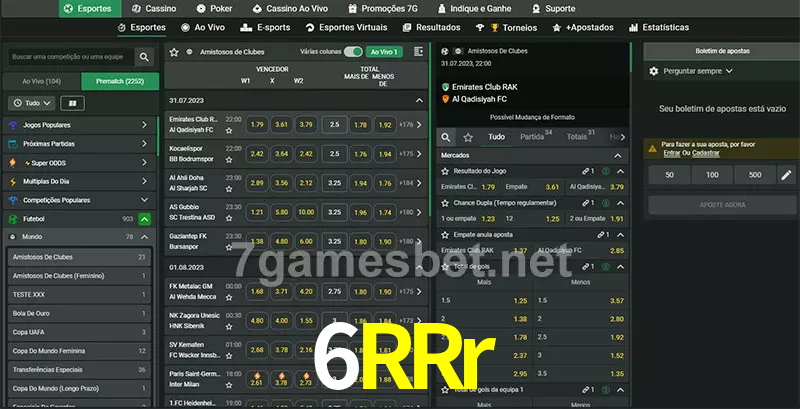Screen dimensions: 800x409
Task: Select the 100 quick stake button
Action: click(x=711, y=175)
